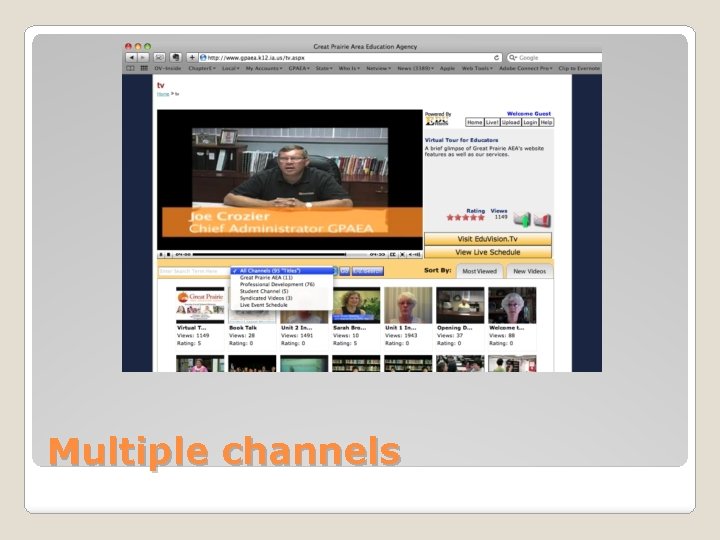Click the Help button

546,122
